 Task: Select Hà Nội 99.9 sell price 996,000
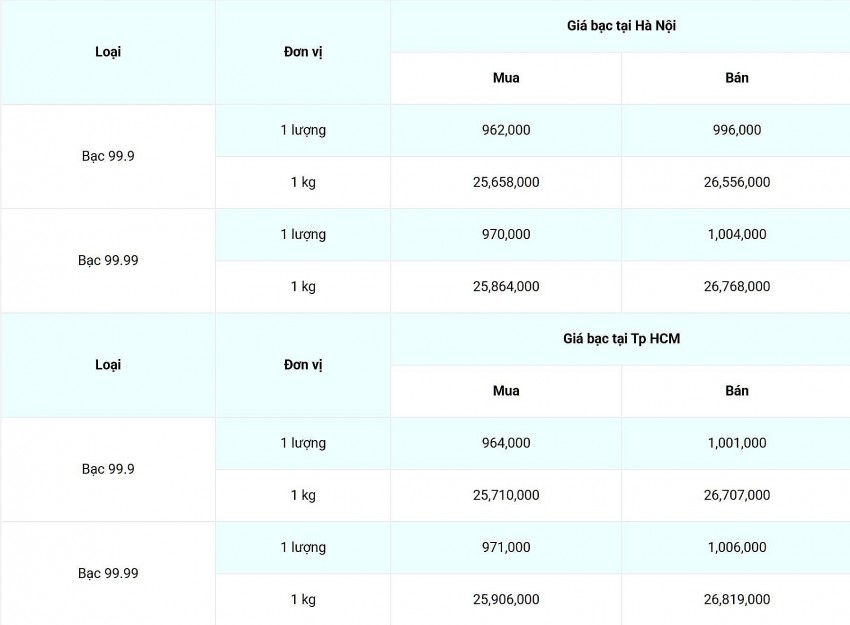pyautogui.click(x=737, y=130)
